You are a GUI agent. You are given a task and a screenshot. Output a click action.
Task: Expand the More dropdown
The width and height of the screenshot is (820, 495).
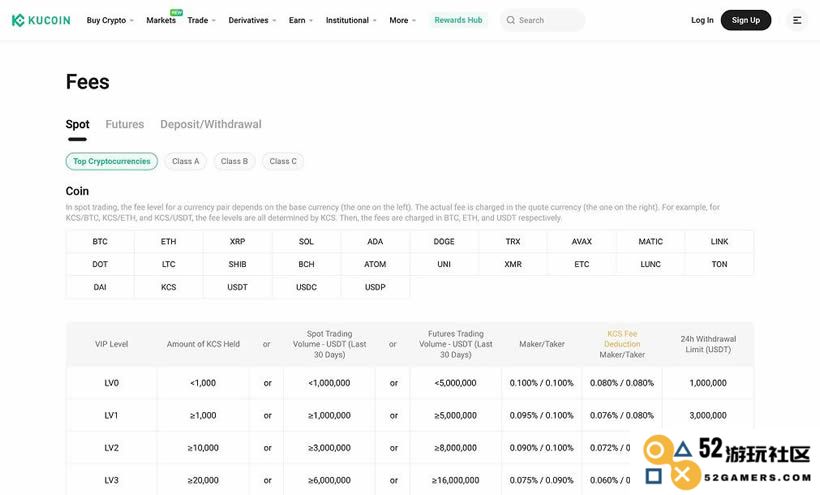point(403,20)
